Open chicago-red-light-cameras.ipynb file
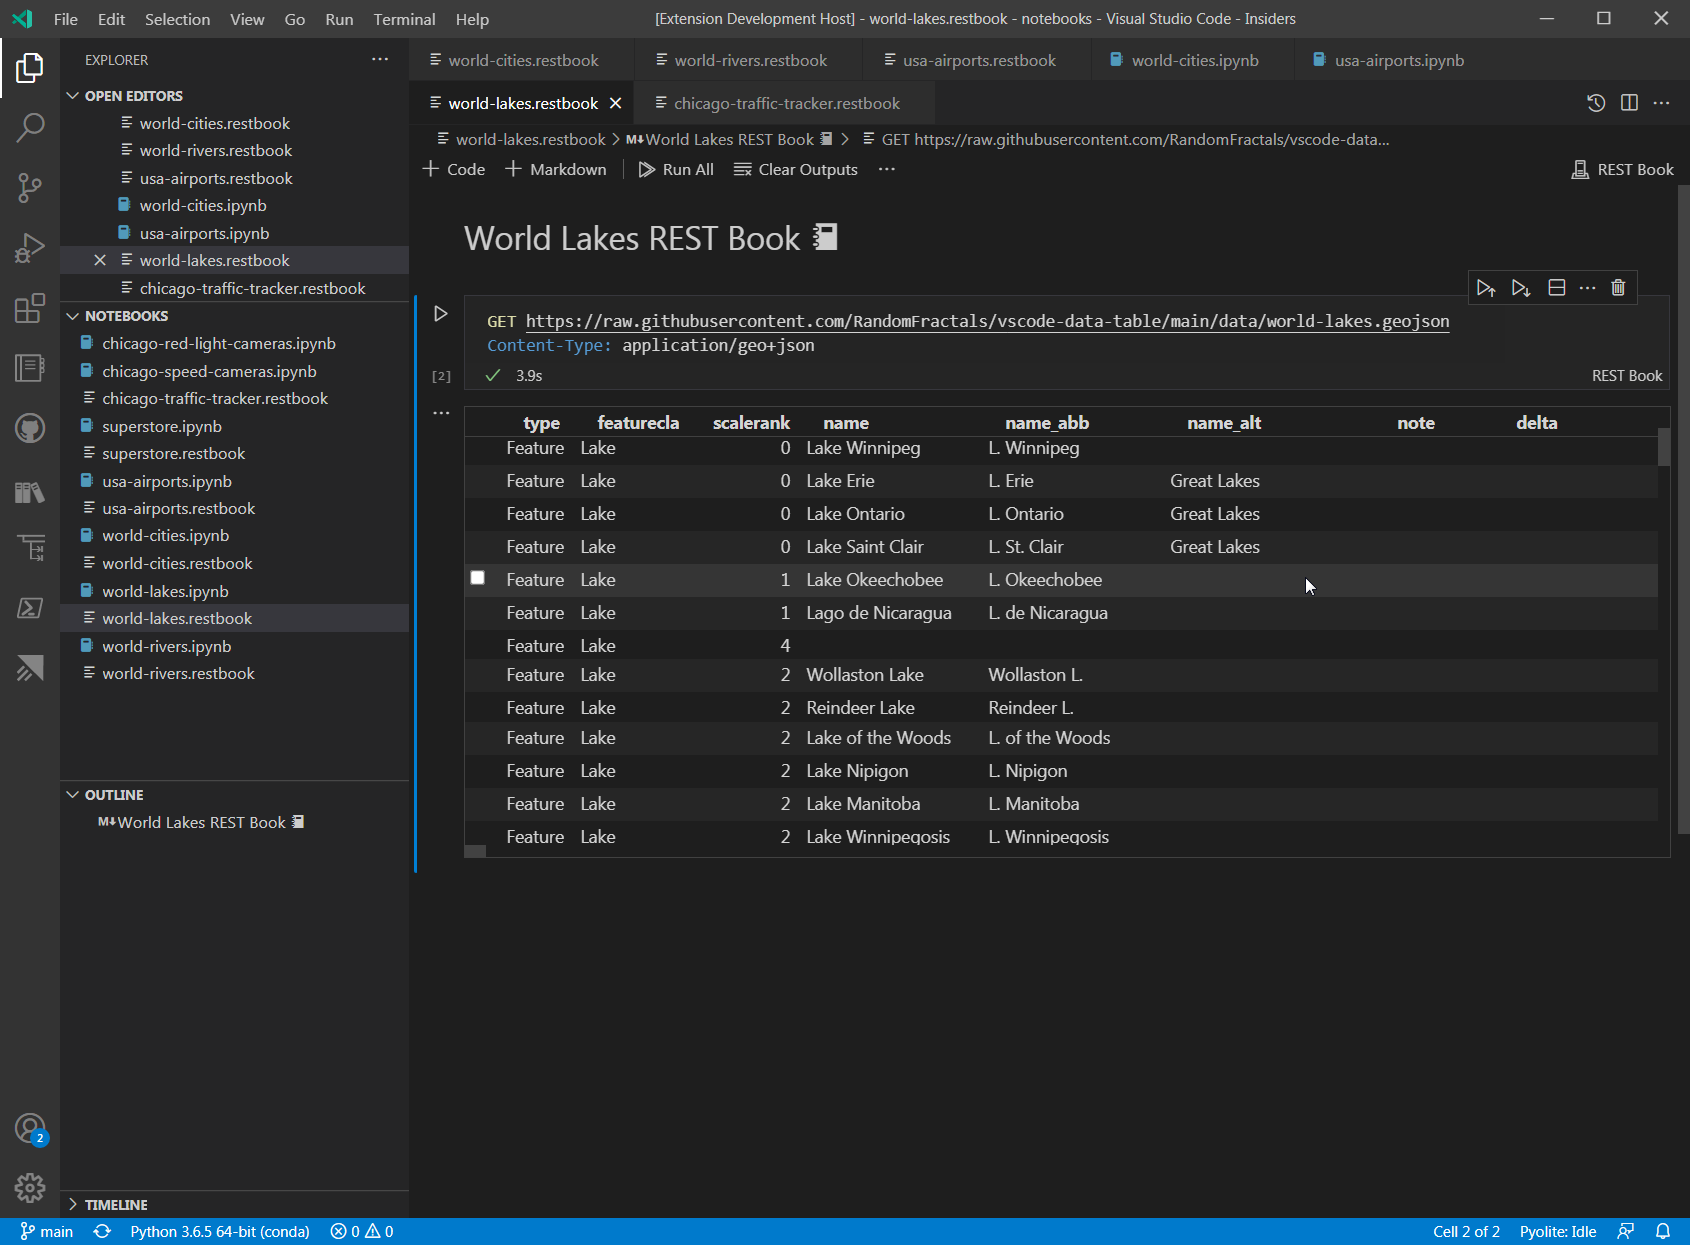The width and height of the screenshot is (1690, 1245). (219, 343)
